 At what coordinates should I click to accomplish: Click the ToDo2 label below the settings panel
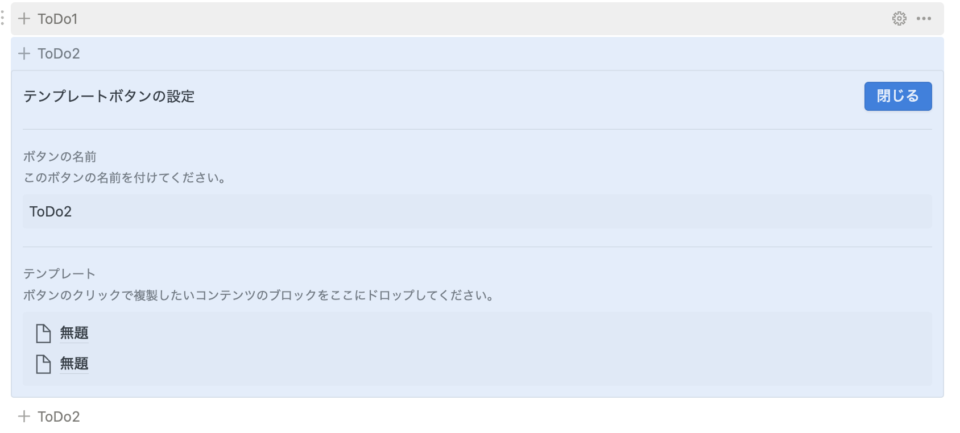pos(59,416)
